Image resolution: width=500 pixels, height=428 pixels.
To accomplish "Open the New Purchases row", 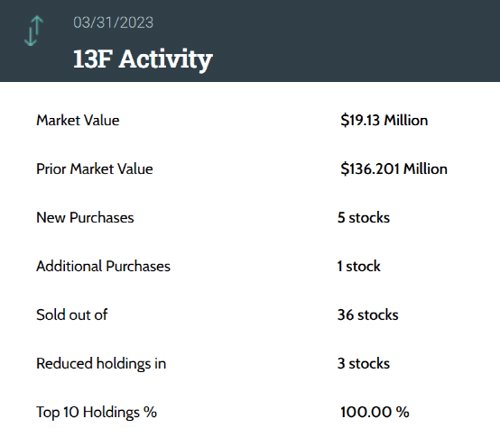I will click(250, 218).
